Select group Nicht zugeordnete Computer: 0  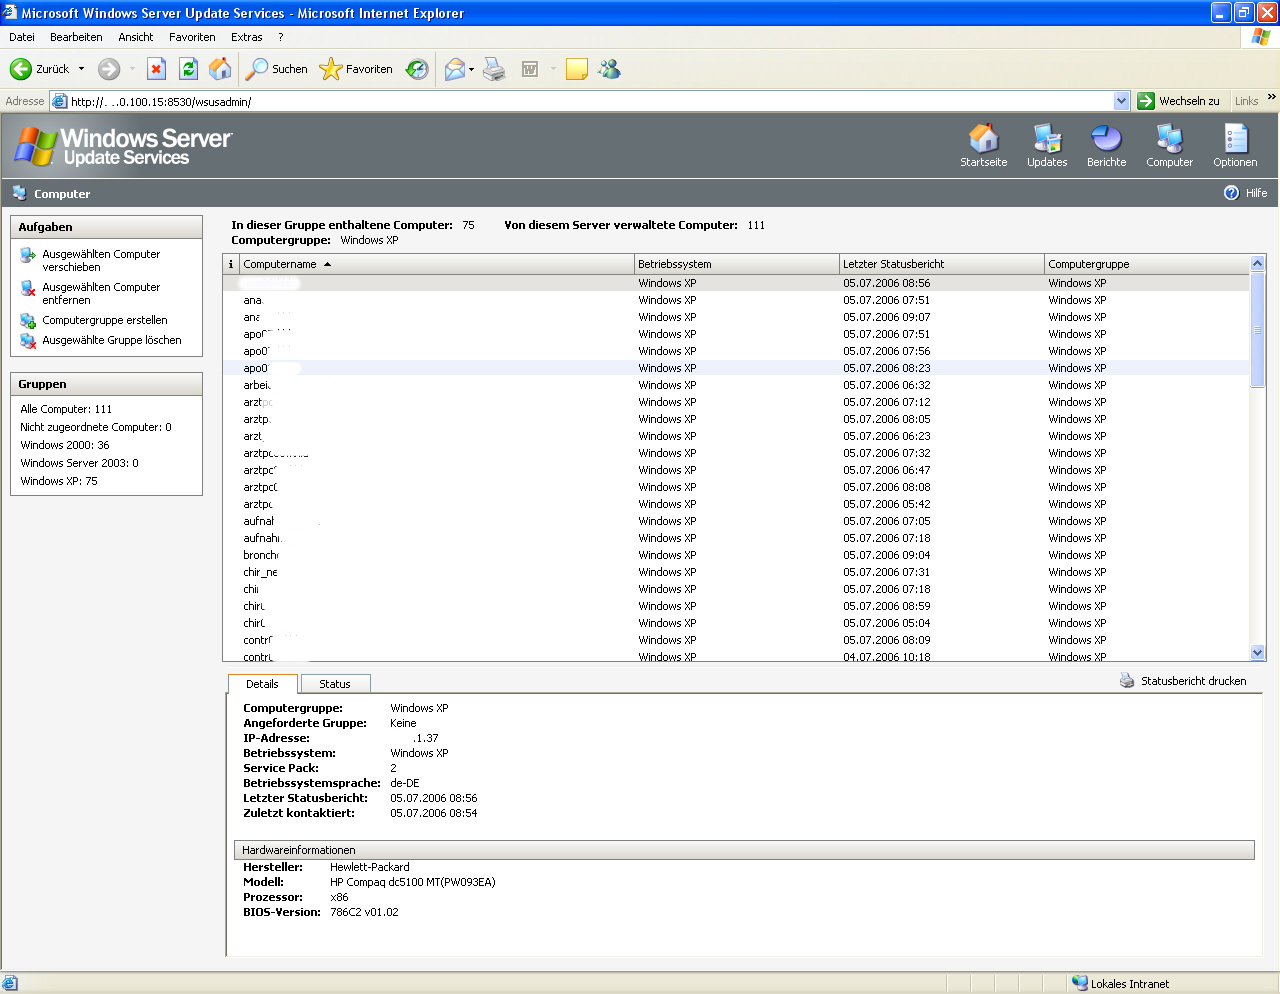96,427
